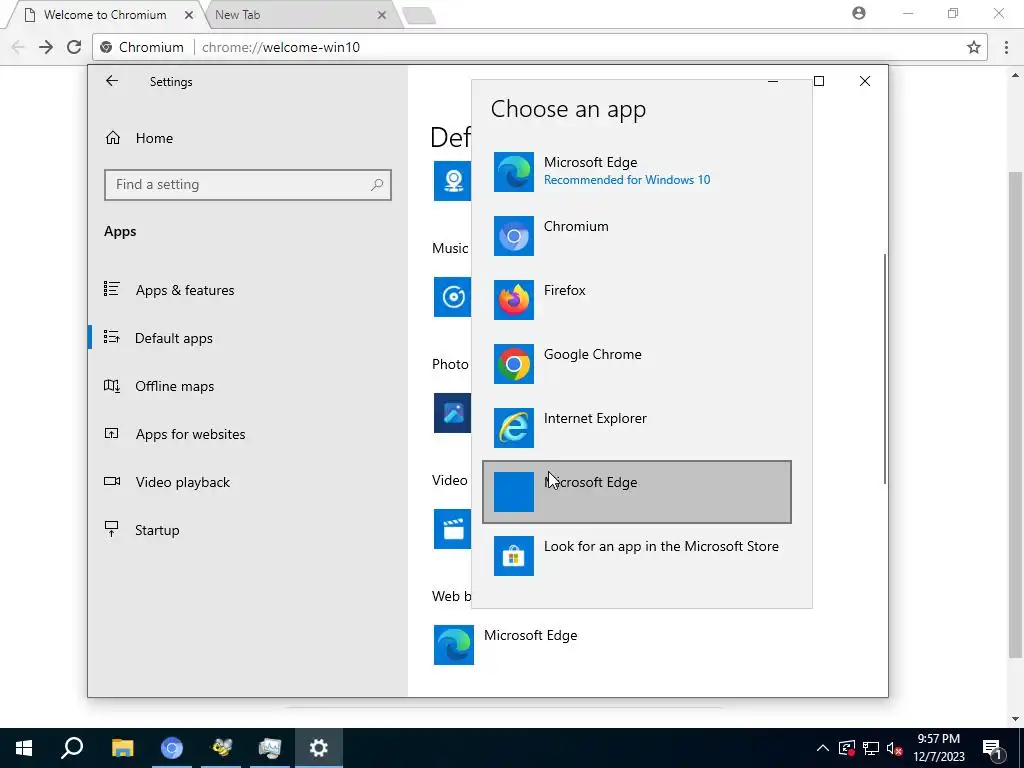Click the muted volume tray icon
Screen dimensions: 1024x768
pos(895,748)
